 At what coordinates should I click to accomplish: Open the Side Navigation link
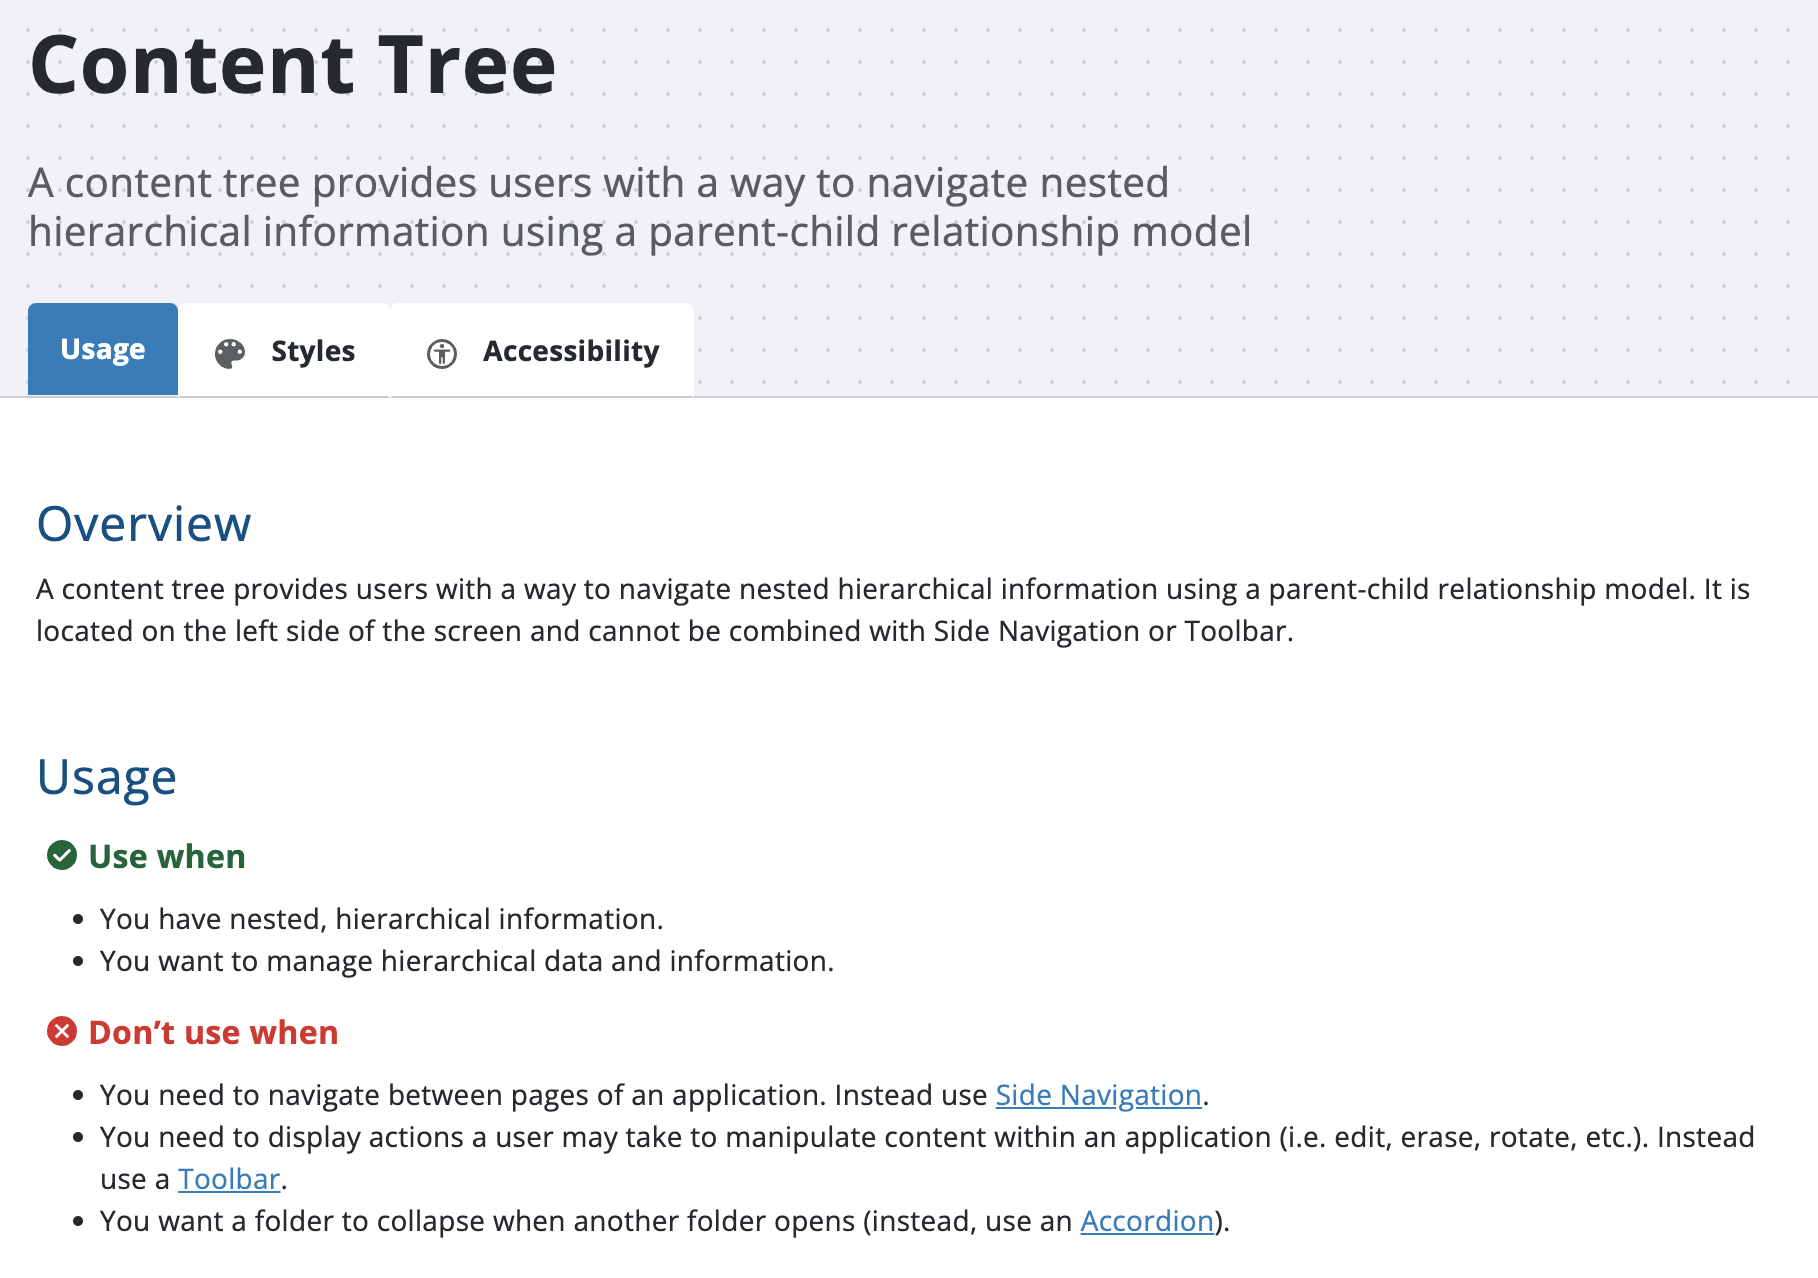point(1098,1095)
